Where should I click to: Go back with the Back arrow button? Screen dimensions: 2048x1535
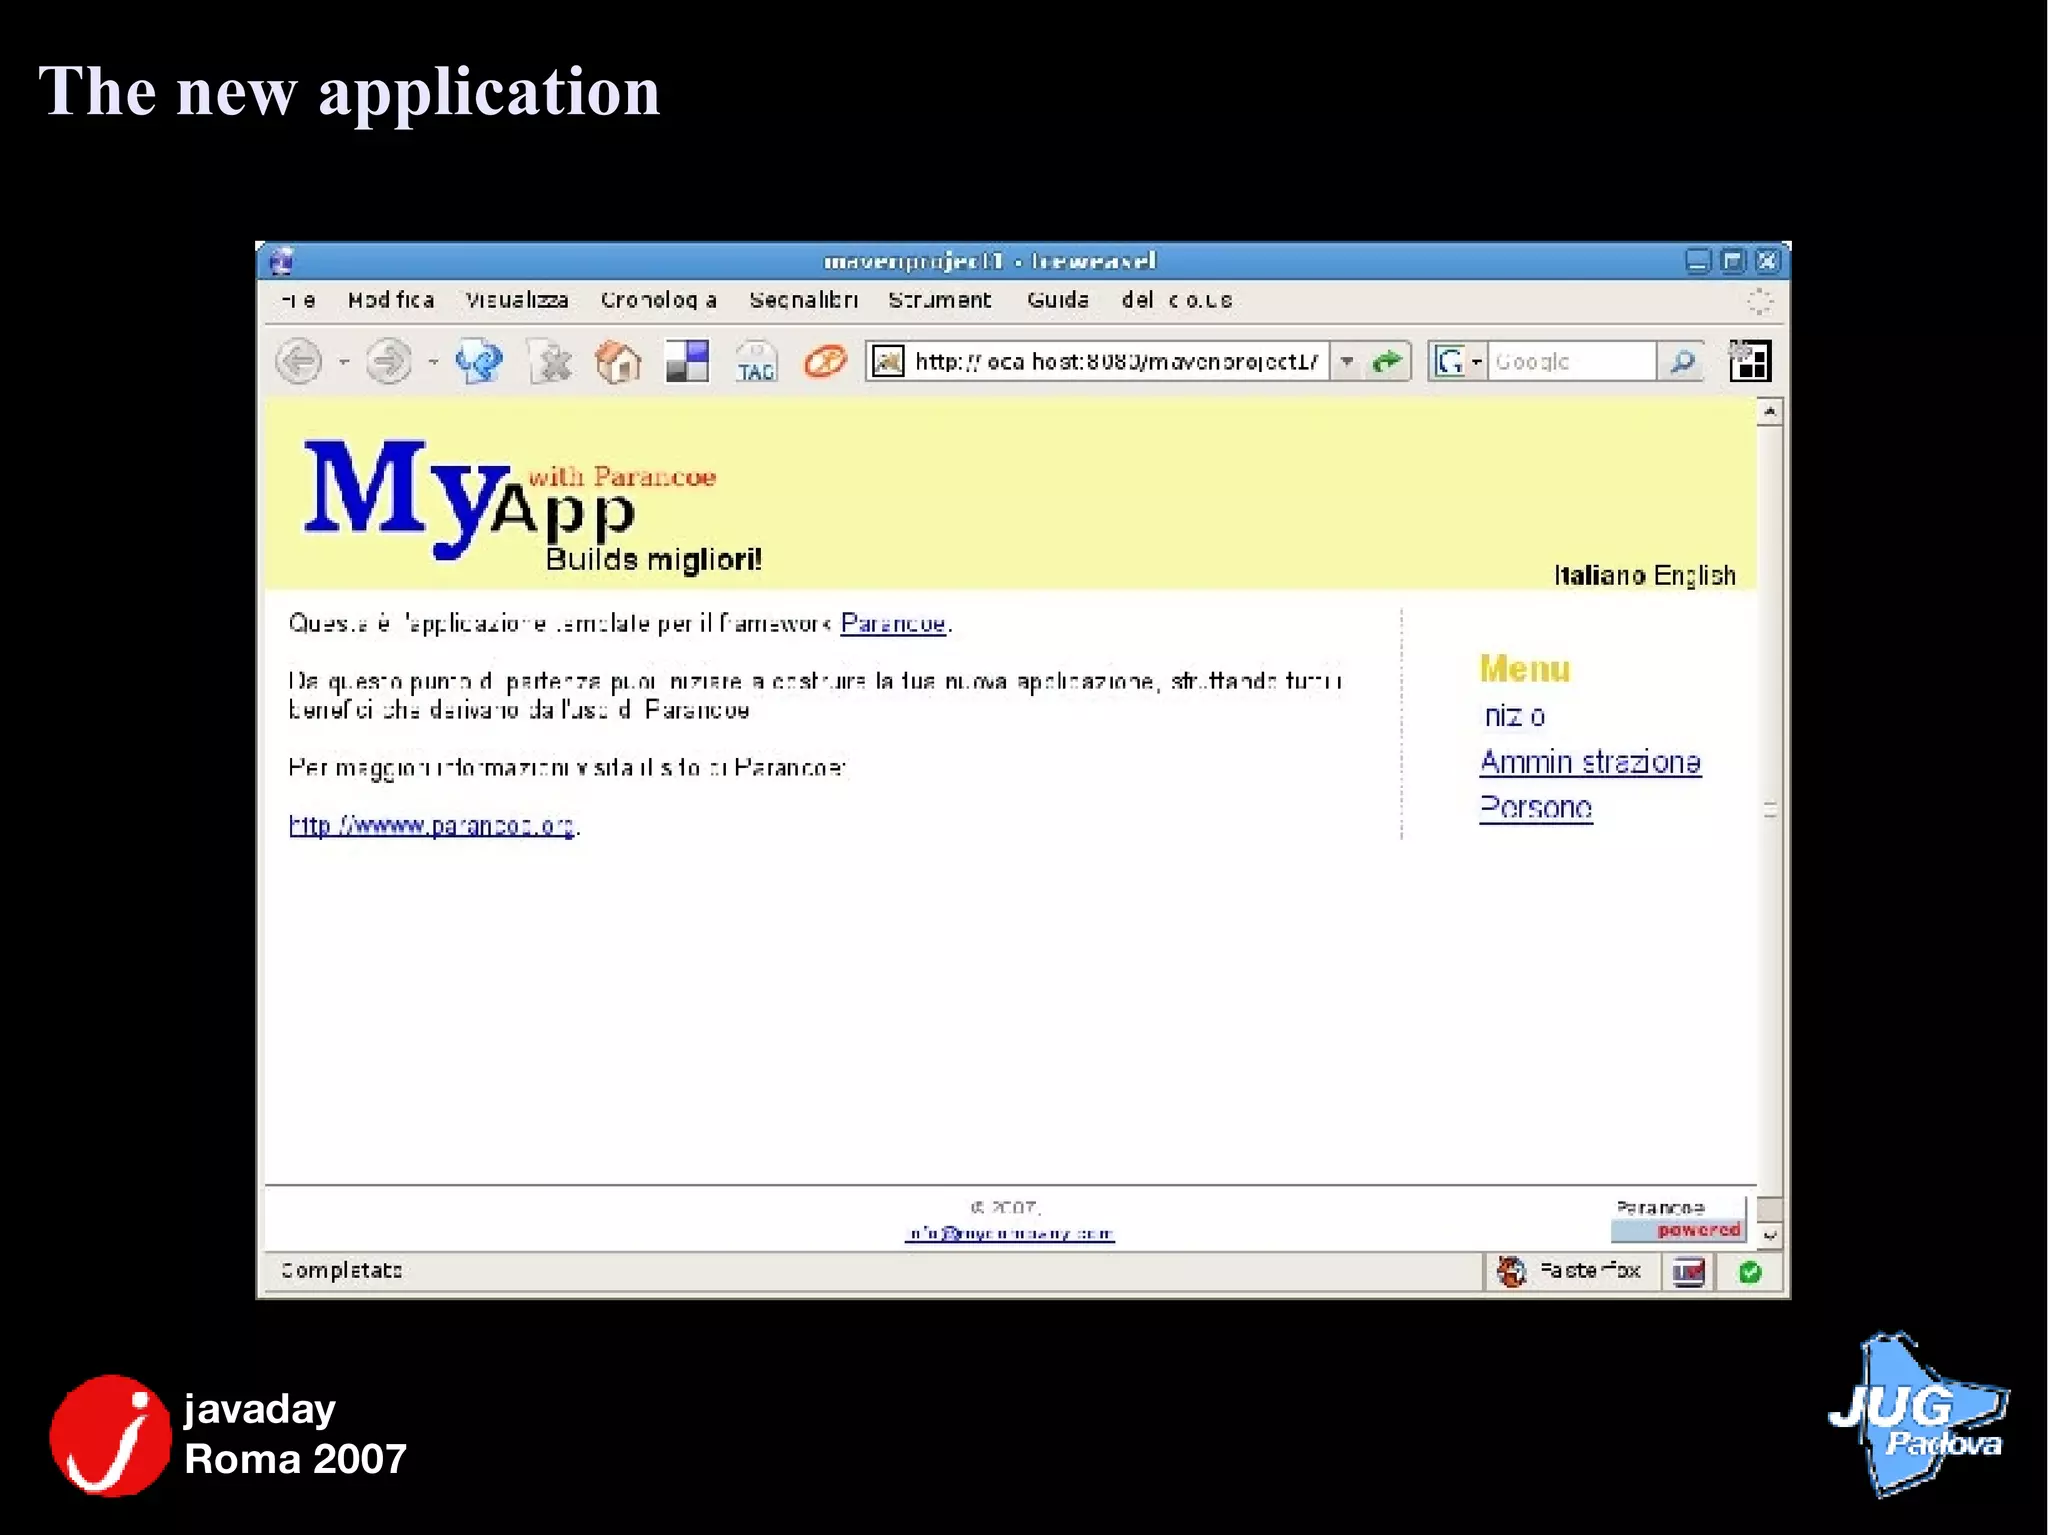[299, 361]
